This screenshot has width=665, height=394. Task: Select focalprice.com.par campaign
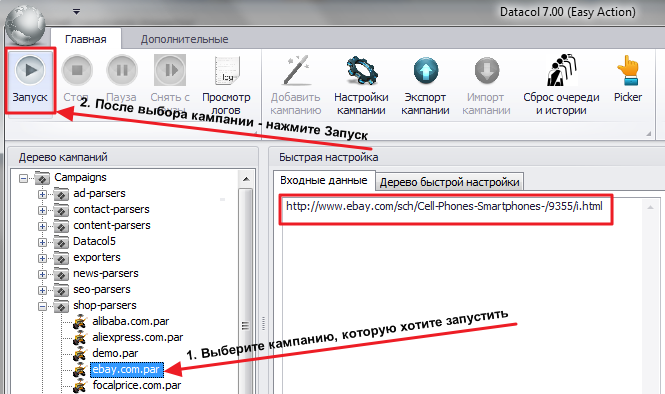coord(137,386)
